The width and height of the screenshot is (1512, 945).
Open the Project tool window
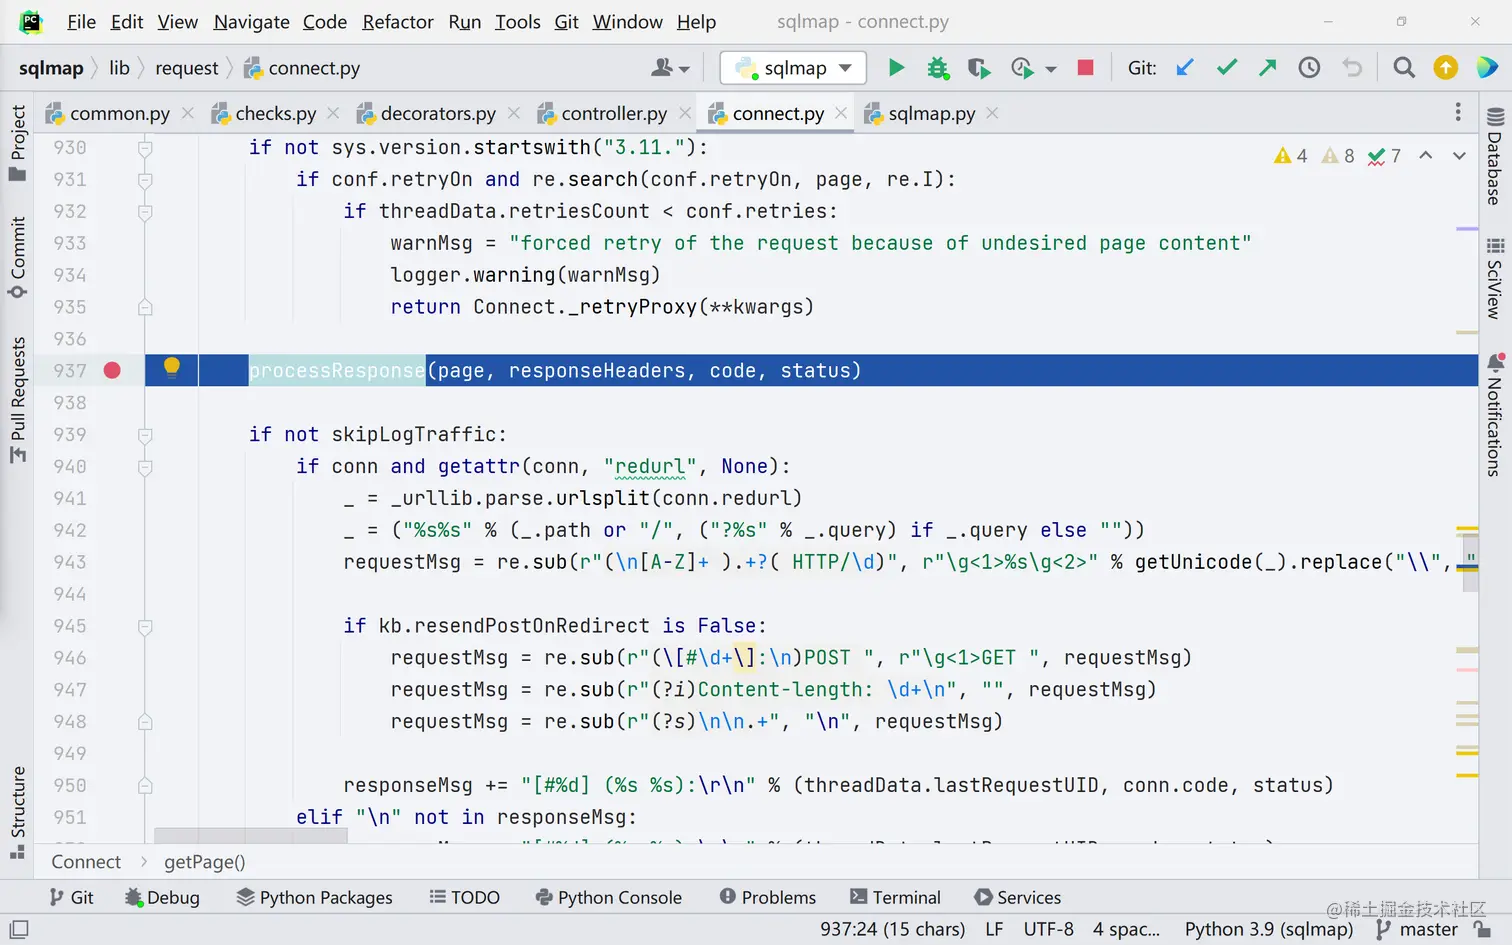click(17, 143)
